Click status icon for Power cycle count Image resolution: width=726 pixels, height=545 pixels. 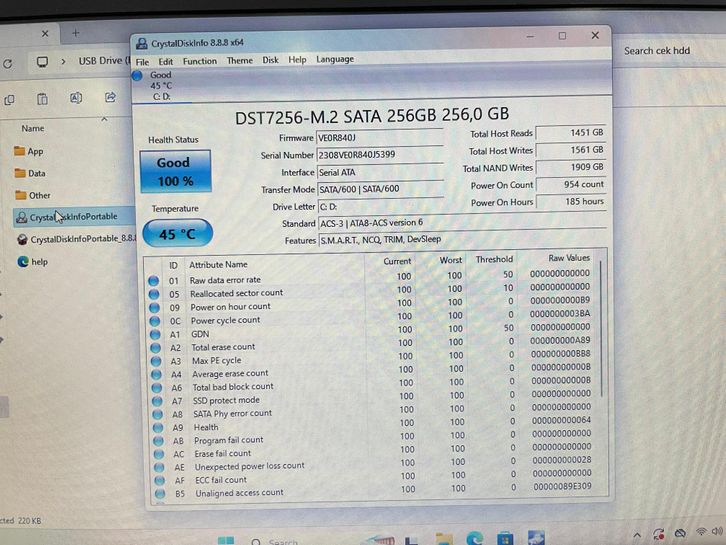coord(155,321)
